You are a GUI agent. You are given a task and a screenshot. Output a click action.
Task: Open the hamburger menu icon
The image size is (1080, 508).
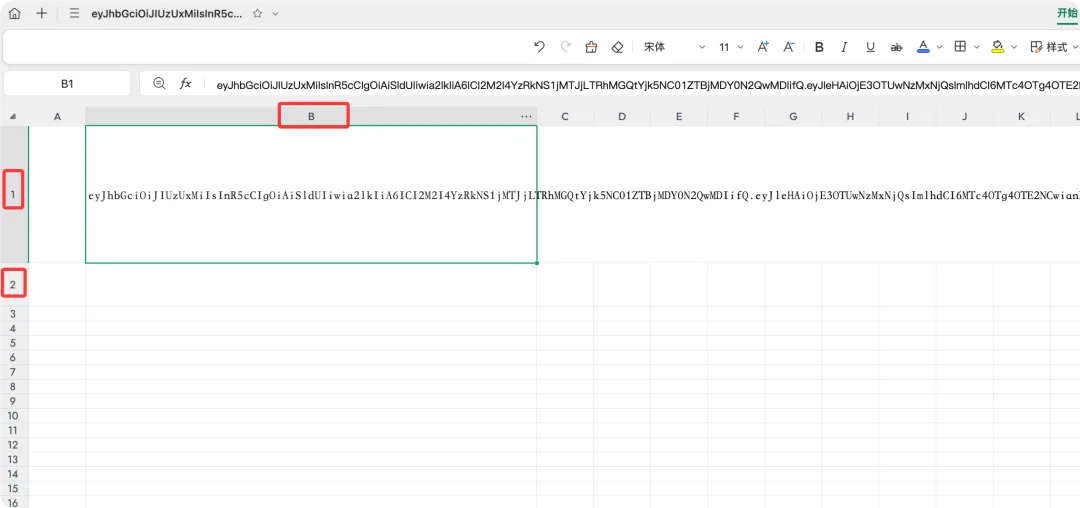[x=75, y=13]
